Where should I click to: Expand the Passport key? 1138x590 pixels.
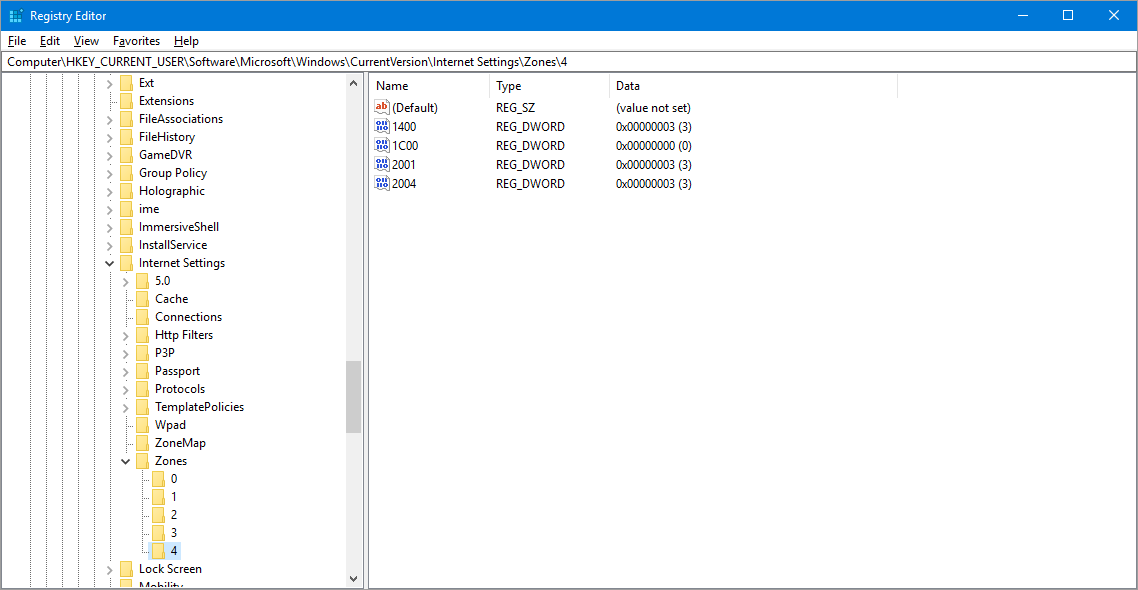coord(126,372)
